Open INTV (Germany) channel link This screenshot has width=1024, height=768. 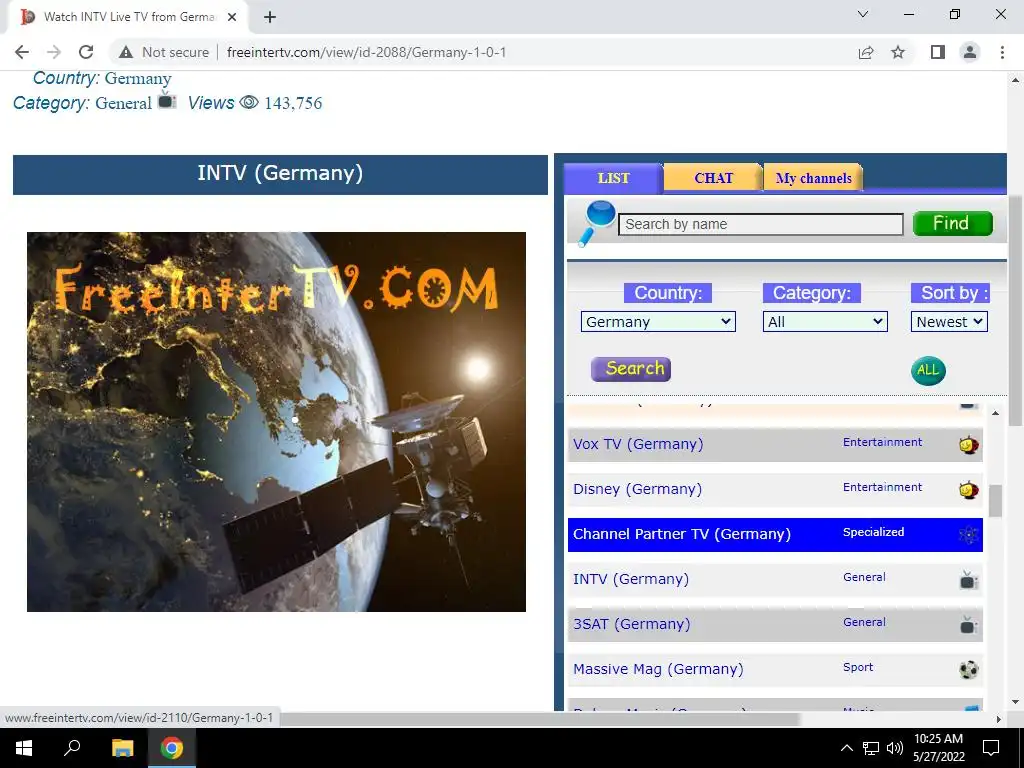click(631, 579)
